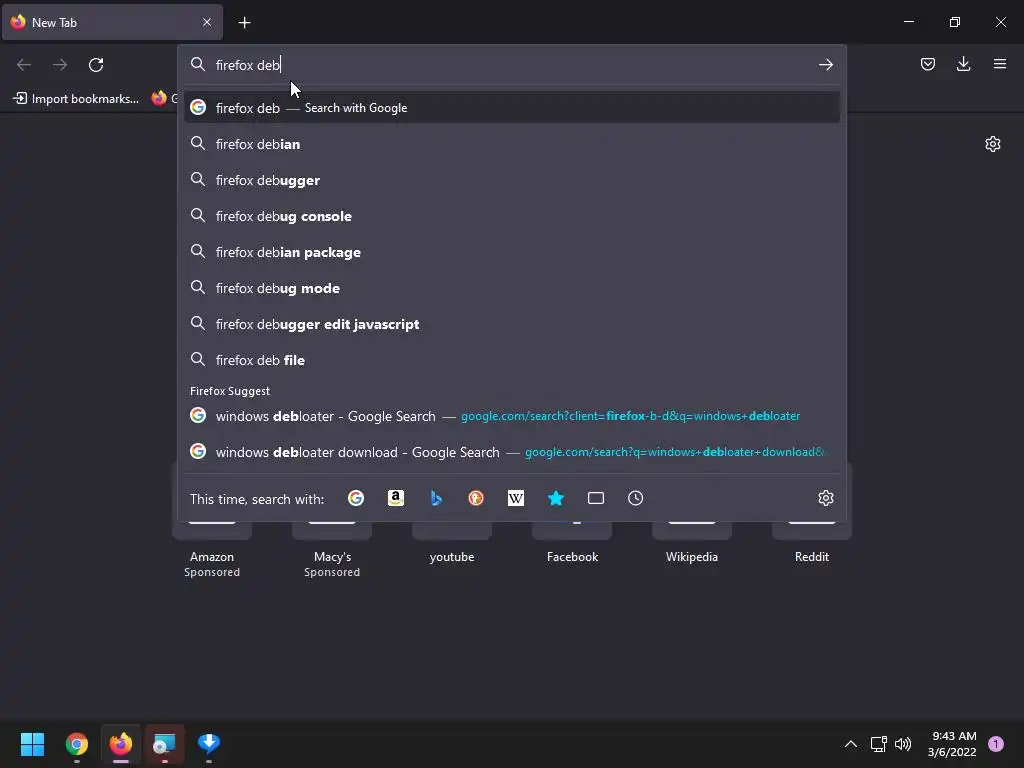Screen dimensions: 1024x768
Task: Search history using the clock icon
Action: [x=635, y=498]
